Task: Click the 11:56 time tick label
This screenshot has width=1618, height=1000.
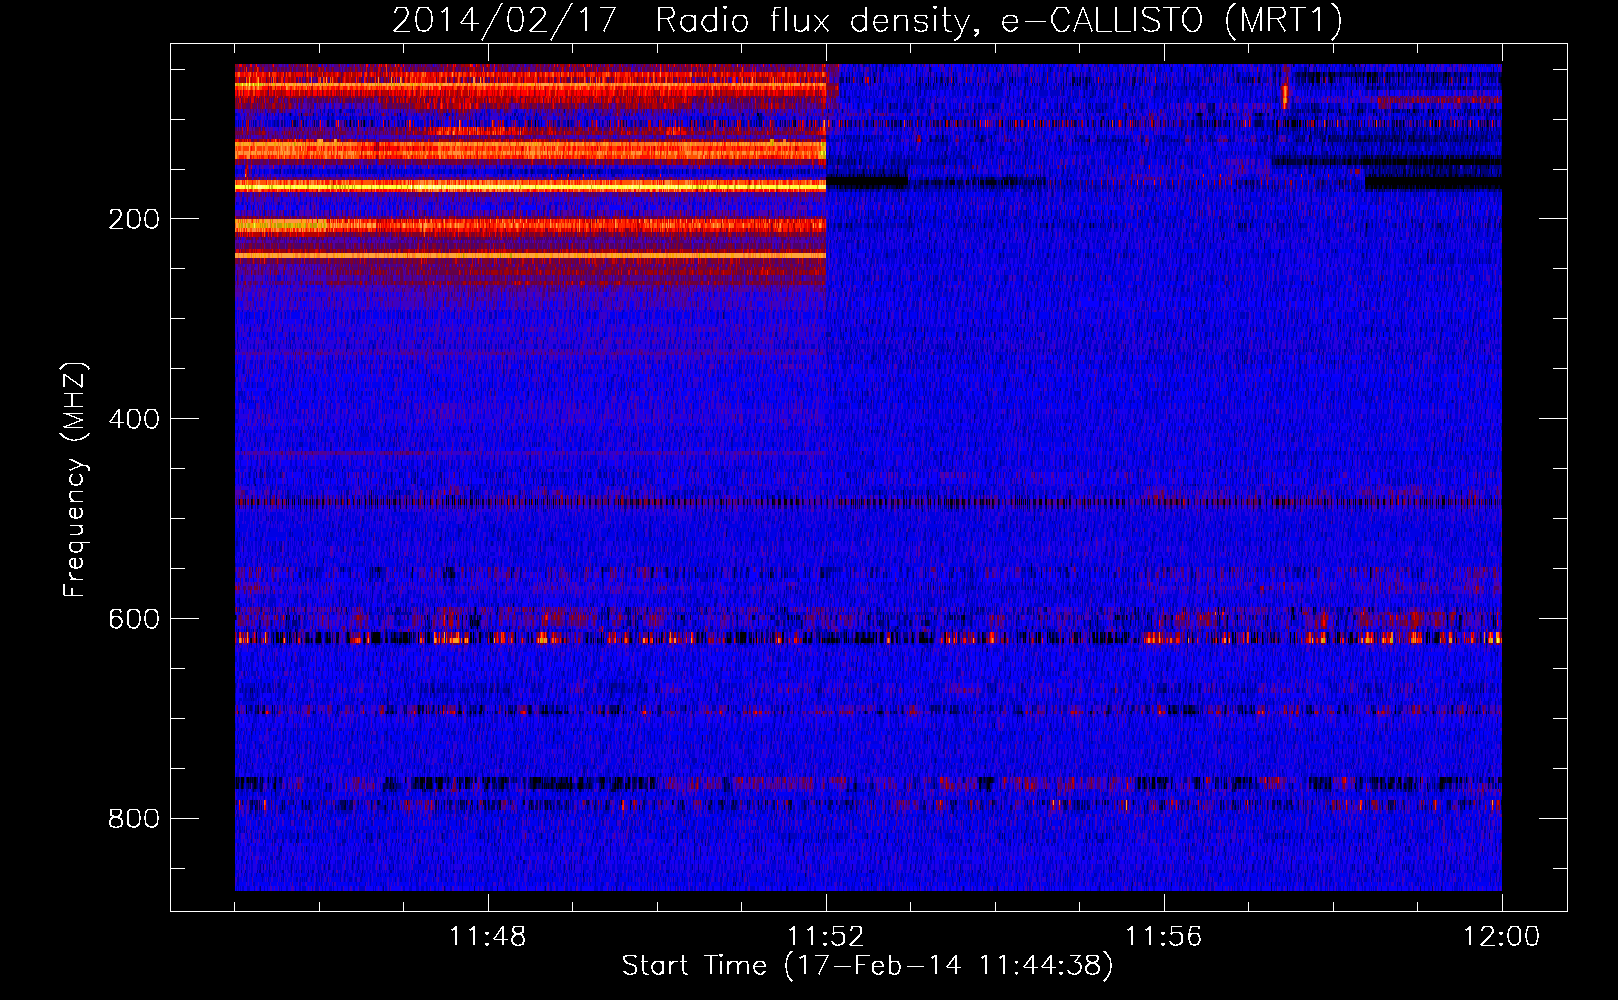Action: [1163, 937]
